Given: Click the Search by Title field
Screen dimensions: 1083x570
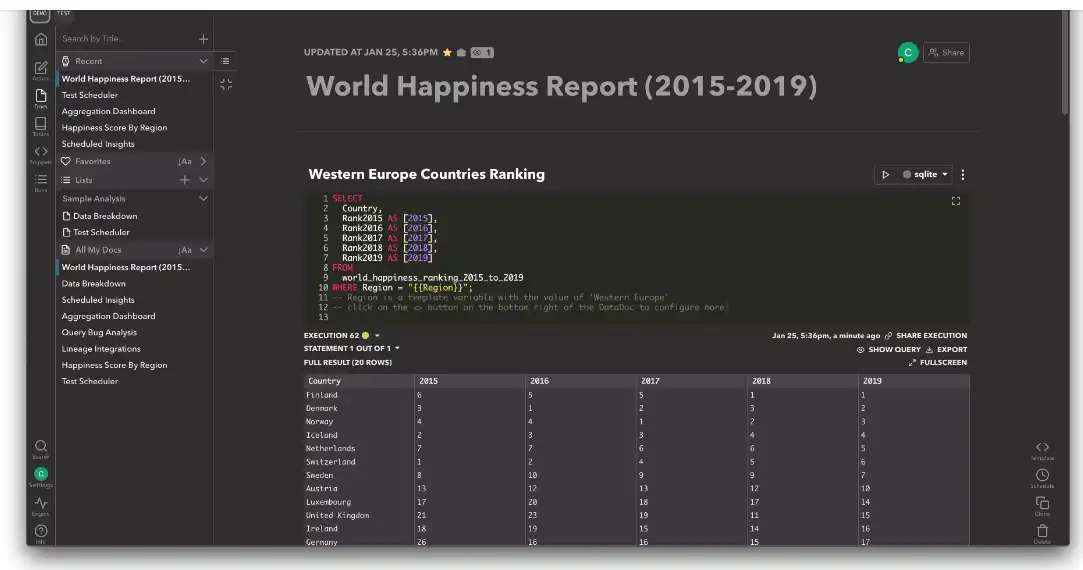Looking at the screenshot, I should 127,39.
